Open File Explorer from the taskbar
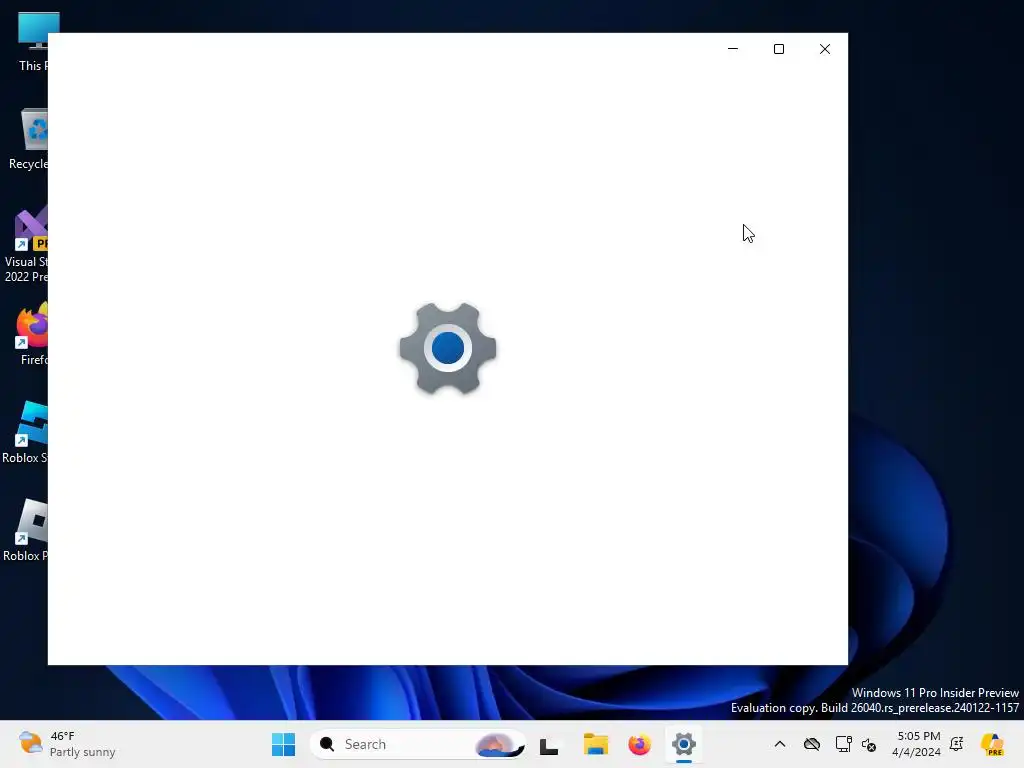 click(x=596, y=744)
